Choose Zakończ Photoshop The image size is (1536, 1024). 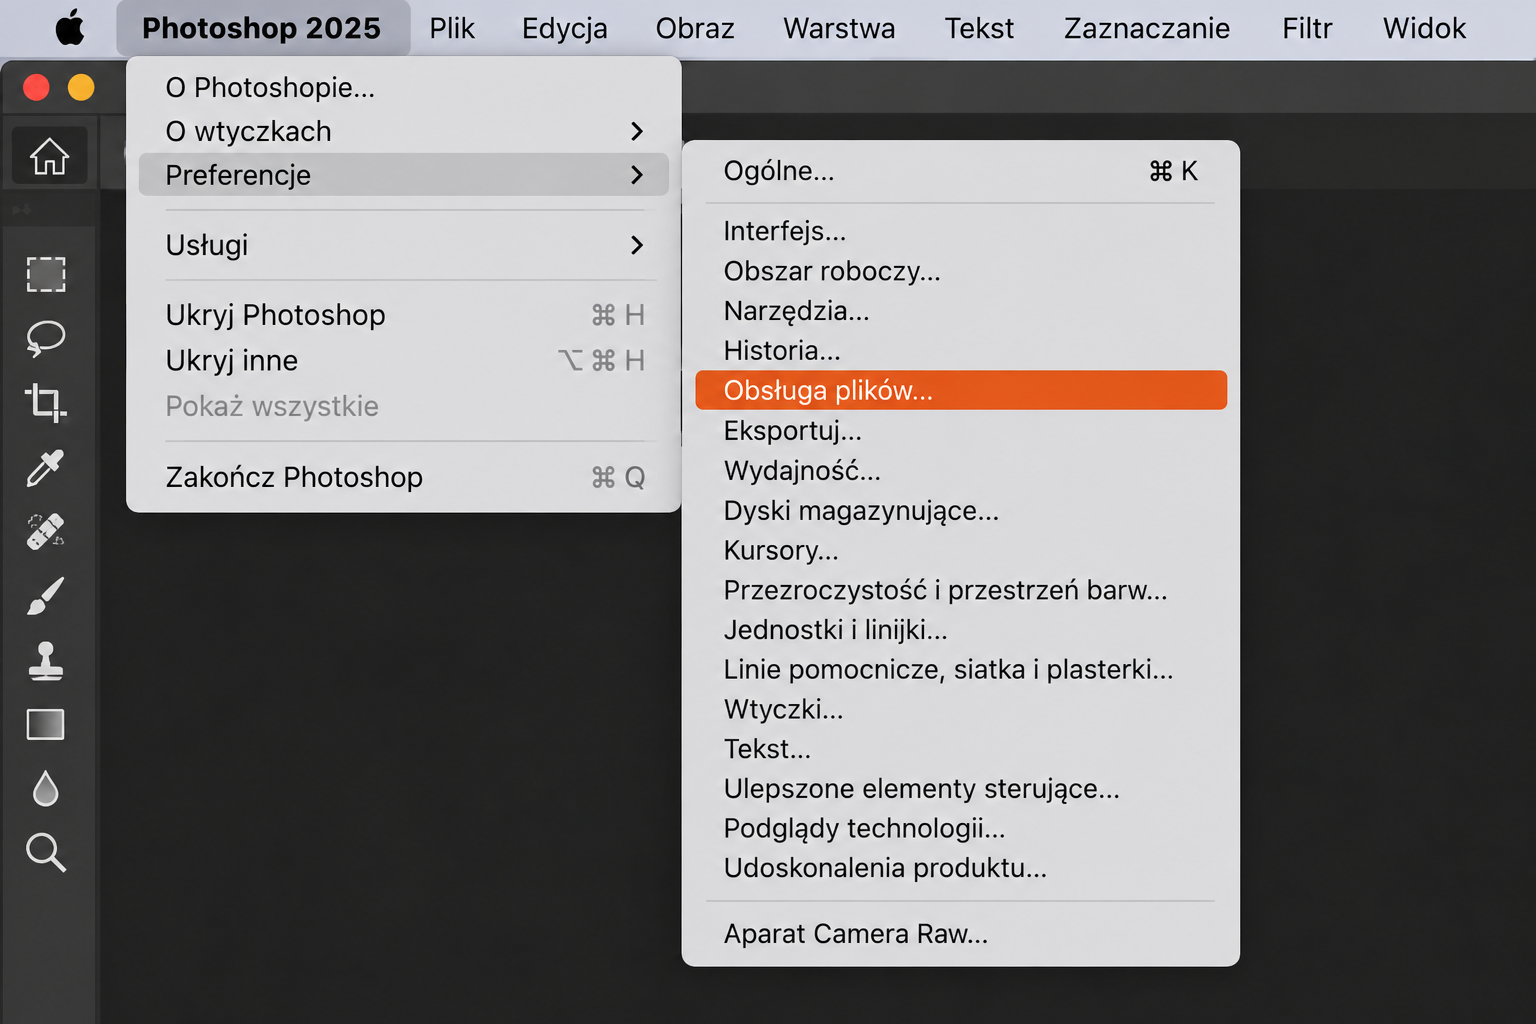tap(403, 477)
